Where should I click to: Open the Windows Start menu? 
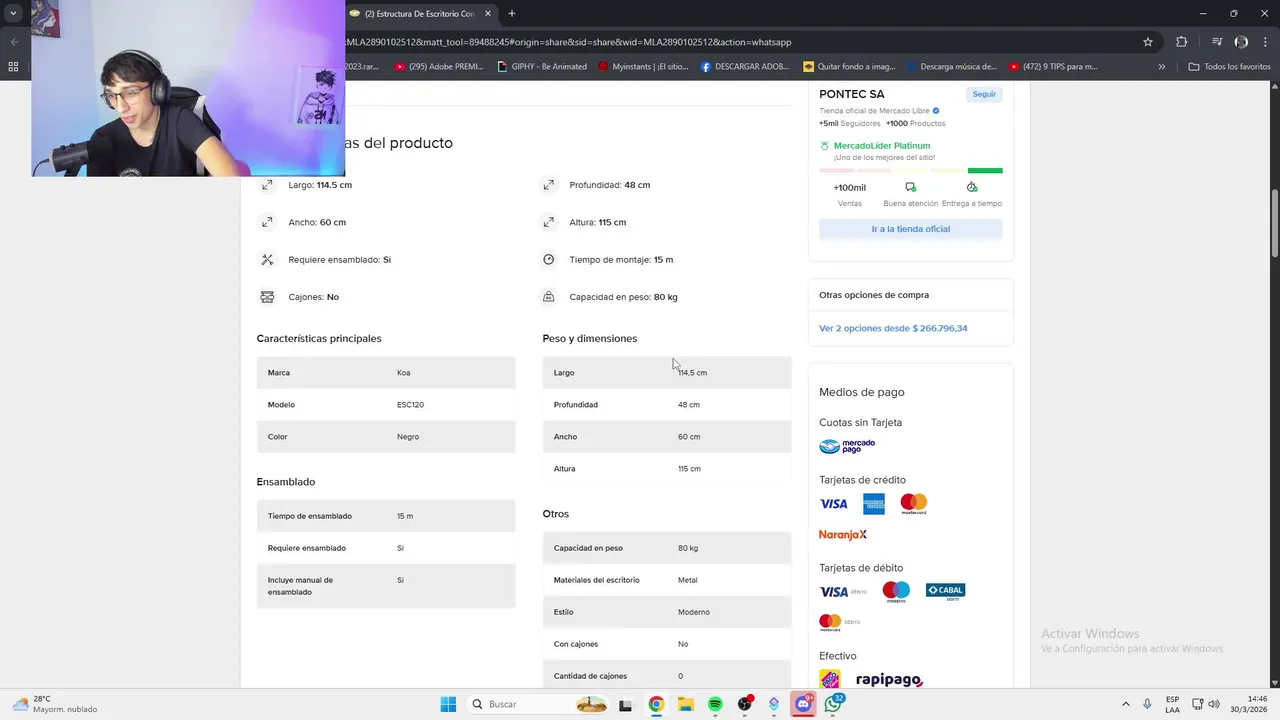448,704
